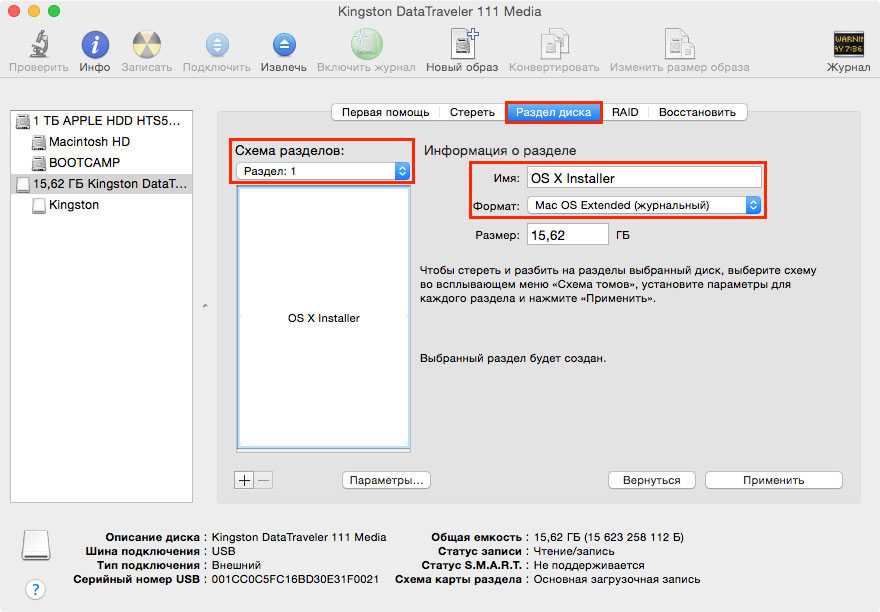
Task: Switch to RAID tab
Action: tap(625, 112)
